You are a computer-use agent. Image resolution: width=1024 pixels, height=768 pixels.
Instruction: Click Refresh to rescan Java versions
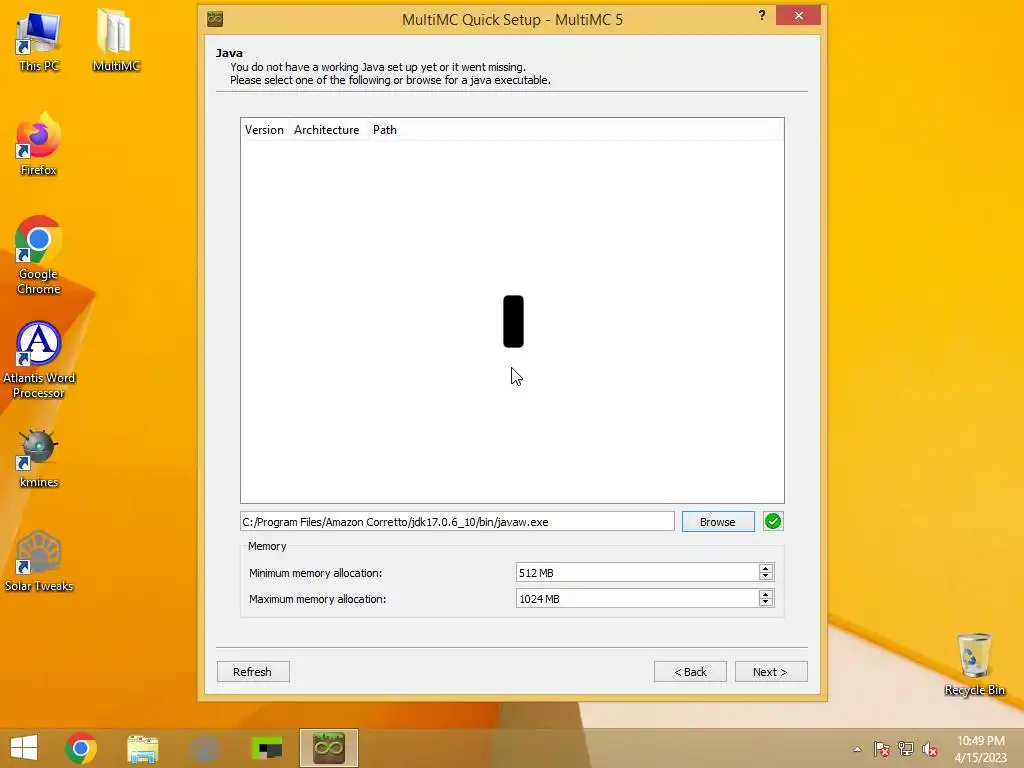coord(253,671)
